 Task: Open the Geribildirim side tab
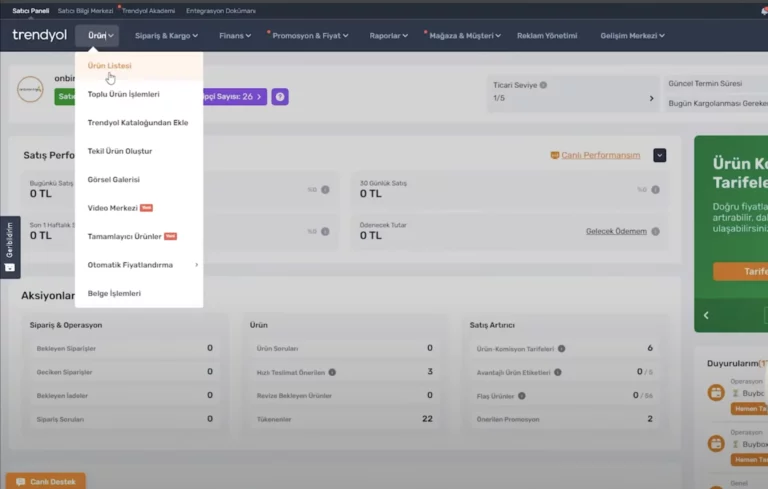coord(10,246)
